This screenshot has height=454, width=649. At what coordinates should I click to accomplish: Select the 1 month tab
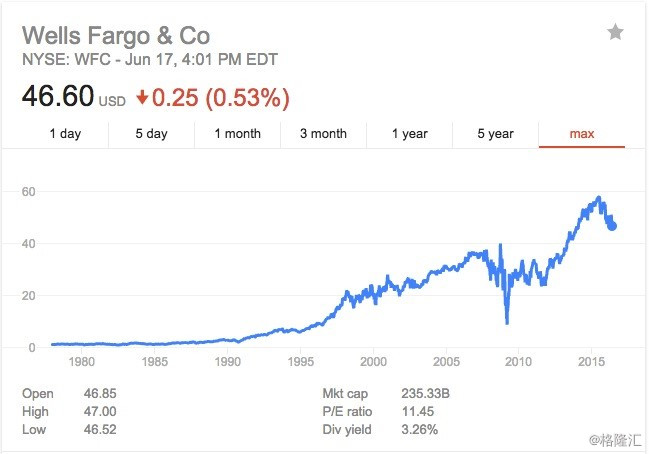pos(237,134)
